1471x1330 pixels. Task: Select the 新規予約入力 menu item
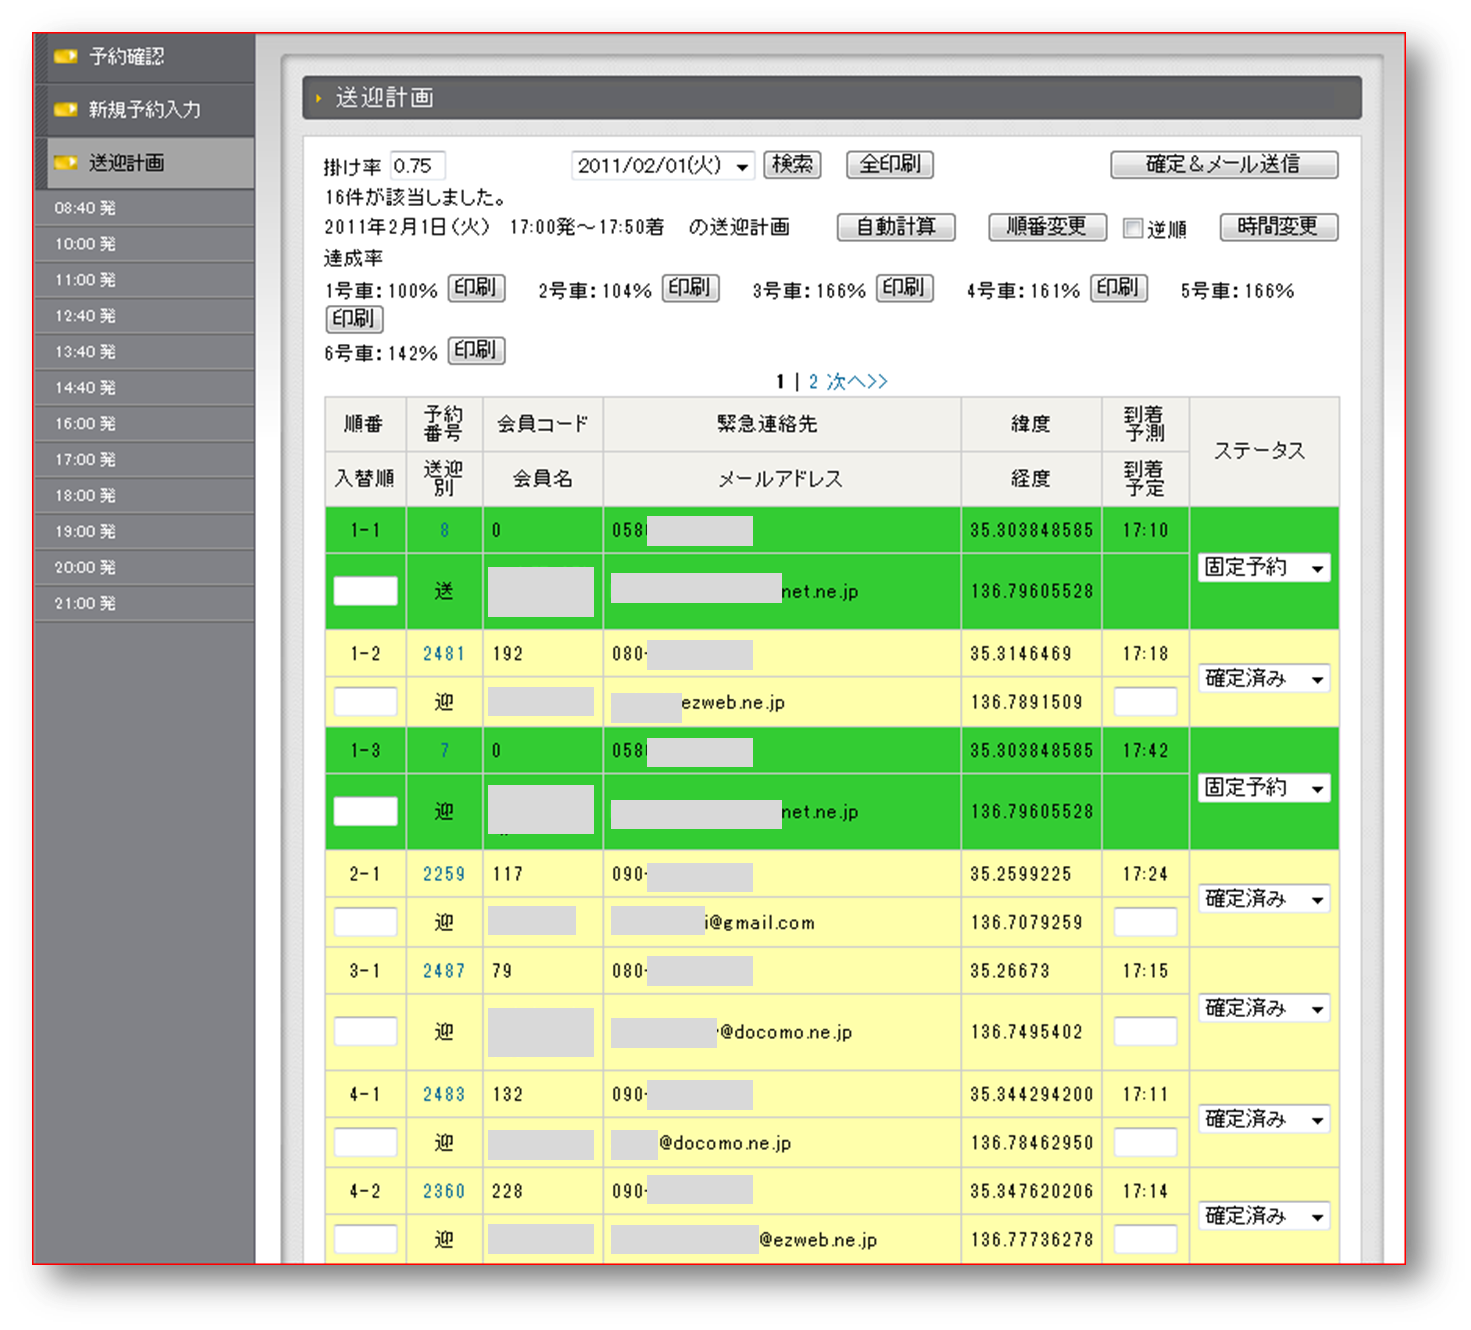tap(135, 110)
